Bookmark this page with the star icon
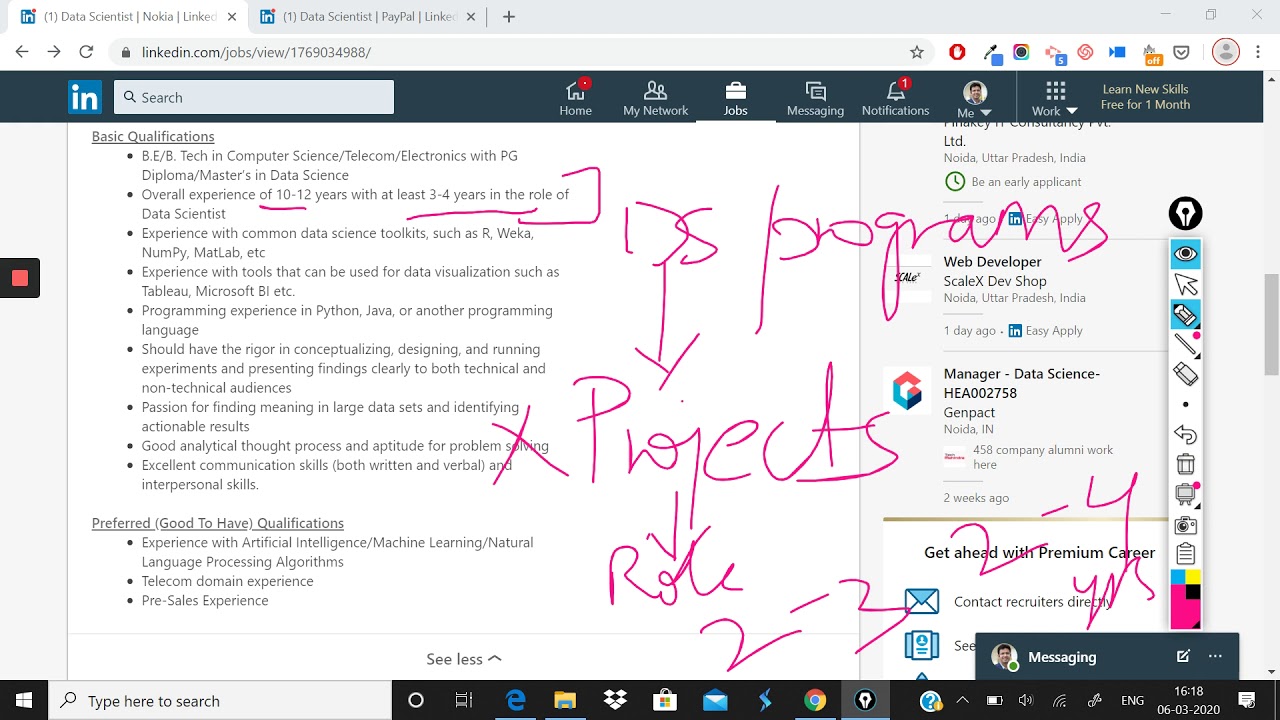This screenshot has height=720, width=1280. (916, 52)
